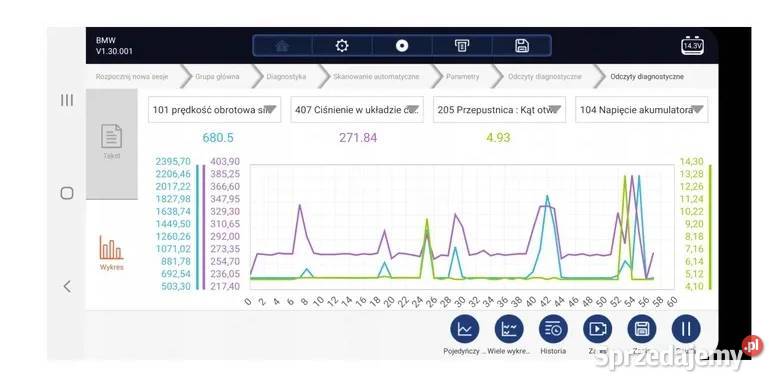Go to greyed Odczyty diagnostyczne breadcrumb
Screen dimensions: 783x390
tap(545, 77)
